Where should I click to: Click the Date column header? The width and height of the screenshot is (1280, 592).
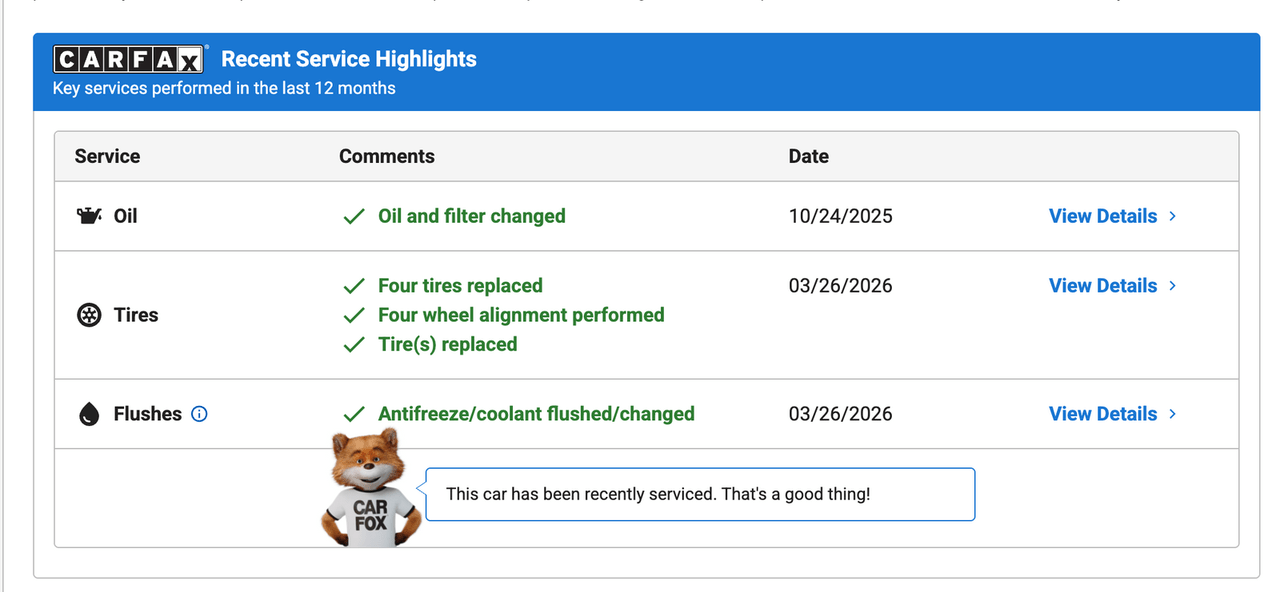coord(808,156)
